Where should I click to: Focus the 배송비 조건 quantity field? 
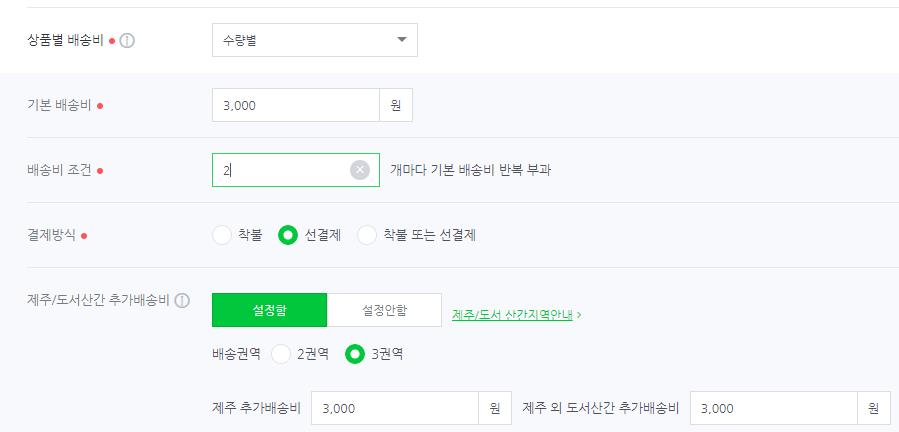pyautogui.click(x=296, y=170)
